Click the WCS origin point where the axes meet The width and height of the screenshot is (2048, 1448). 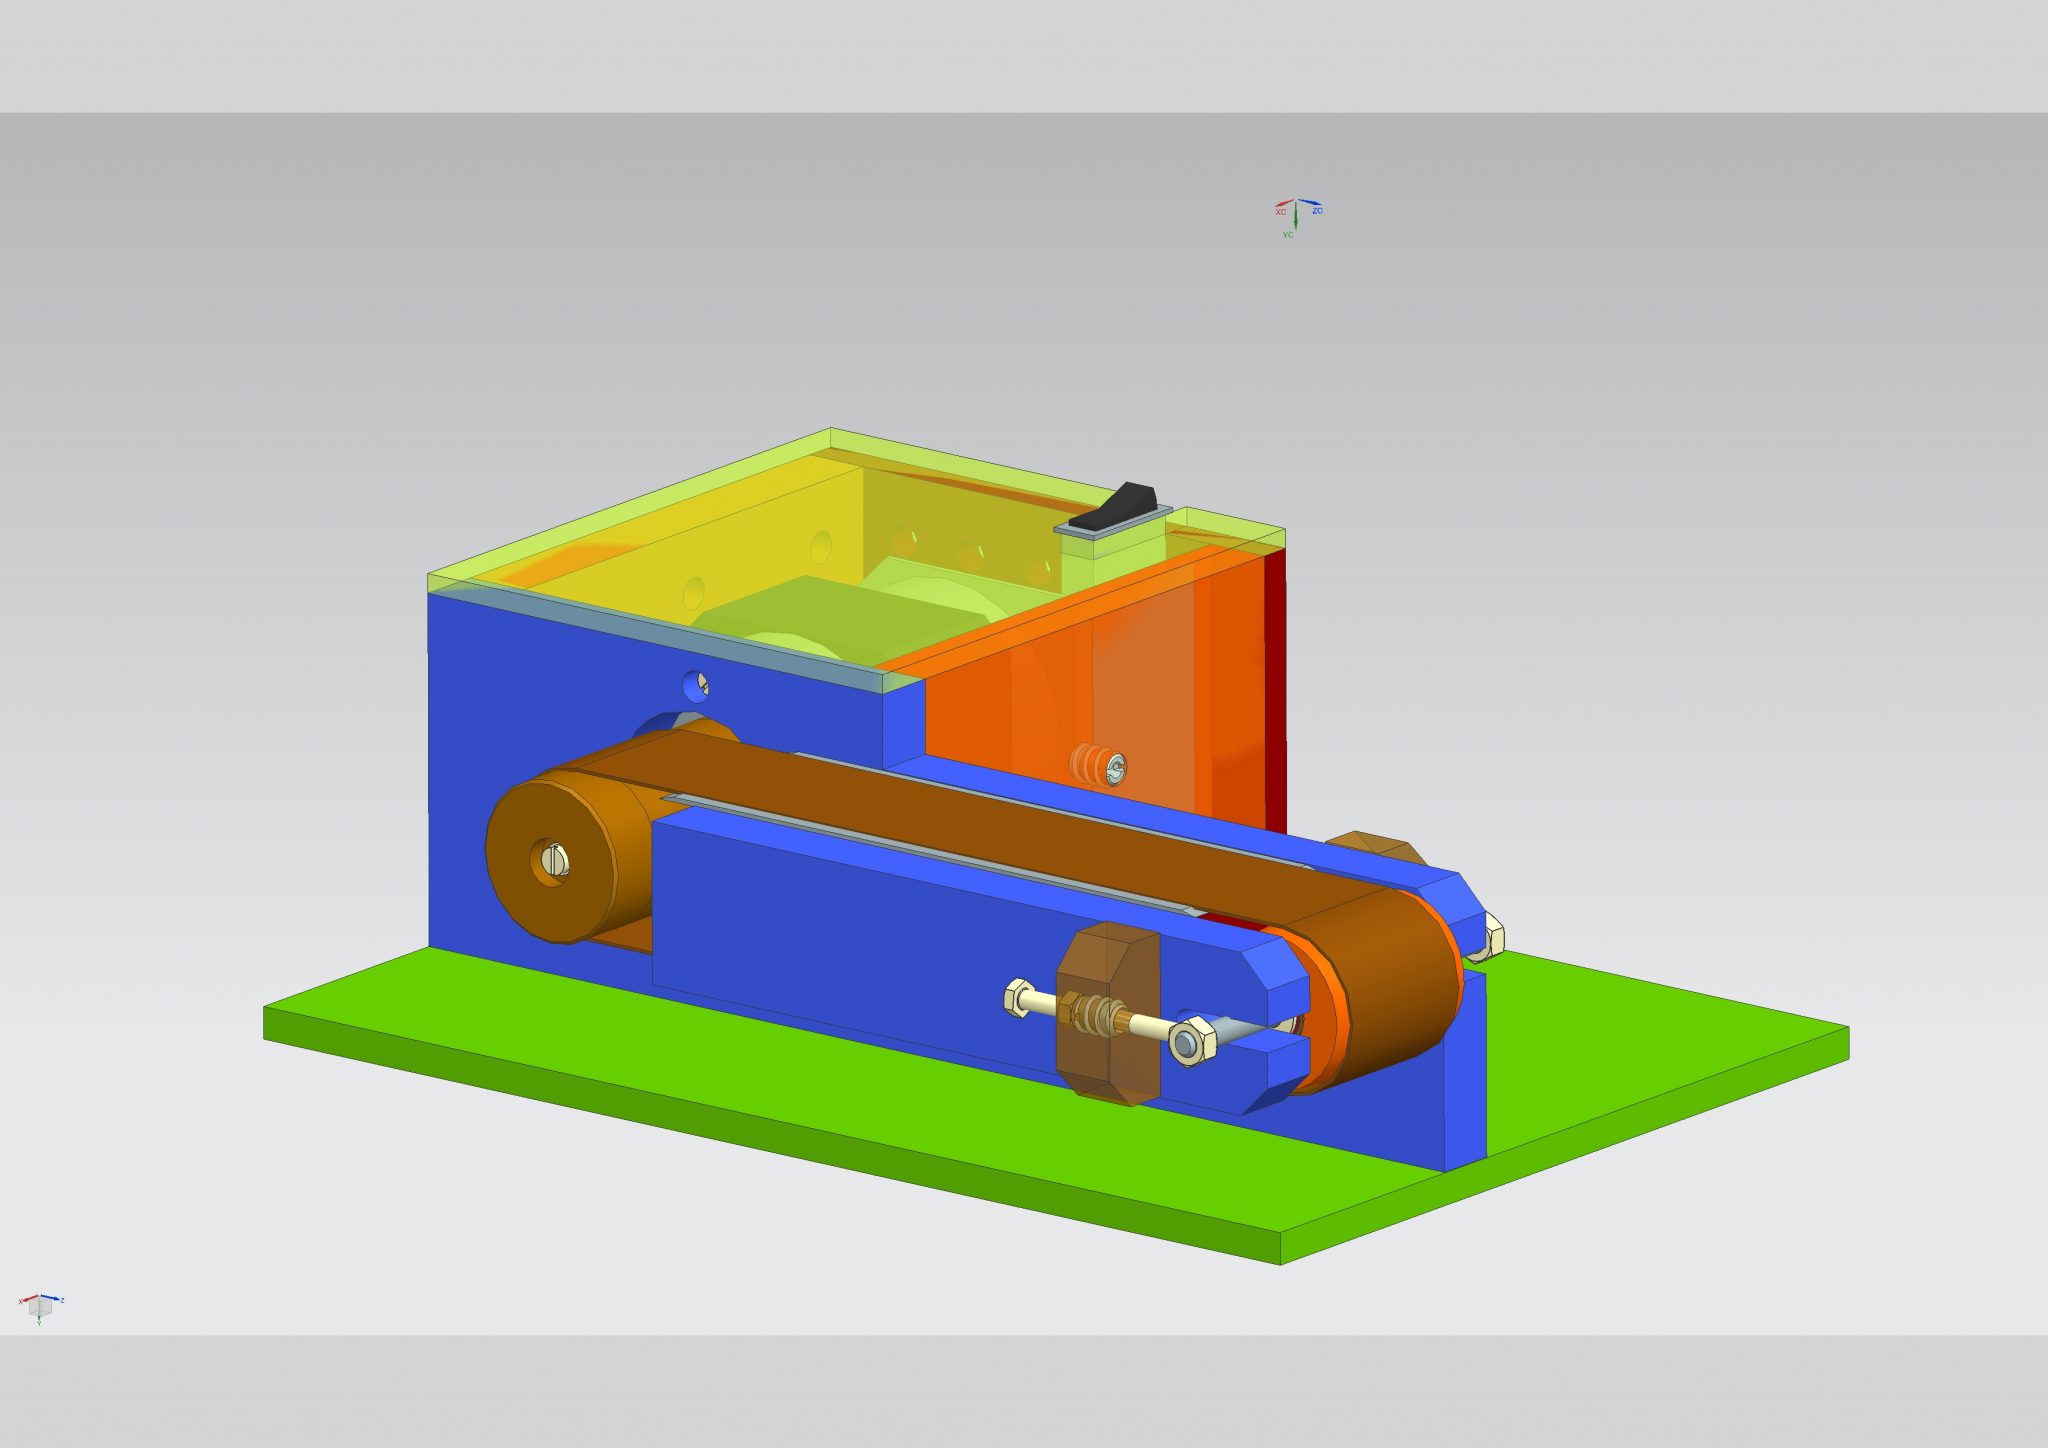click(x=1296, y=200)
